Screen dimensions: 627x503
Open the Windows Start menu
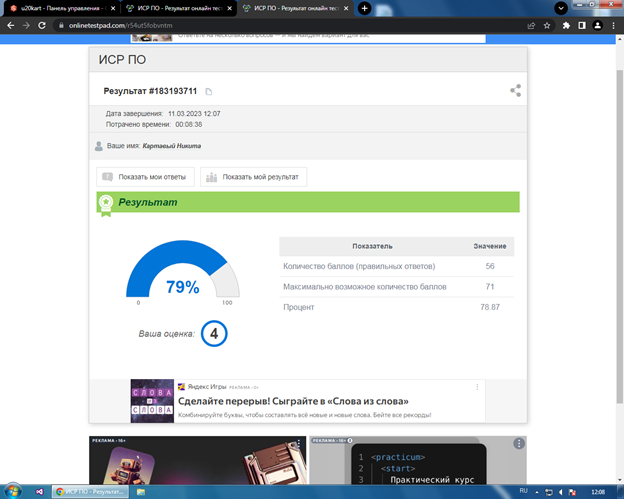click(10, 493)
